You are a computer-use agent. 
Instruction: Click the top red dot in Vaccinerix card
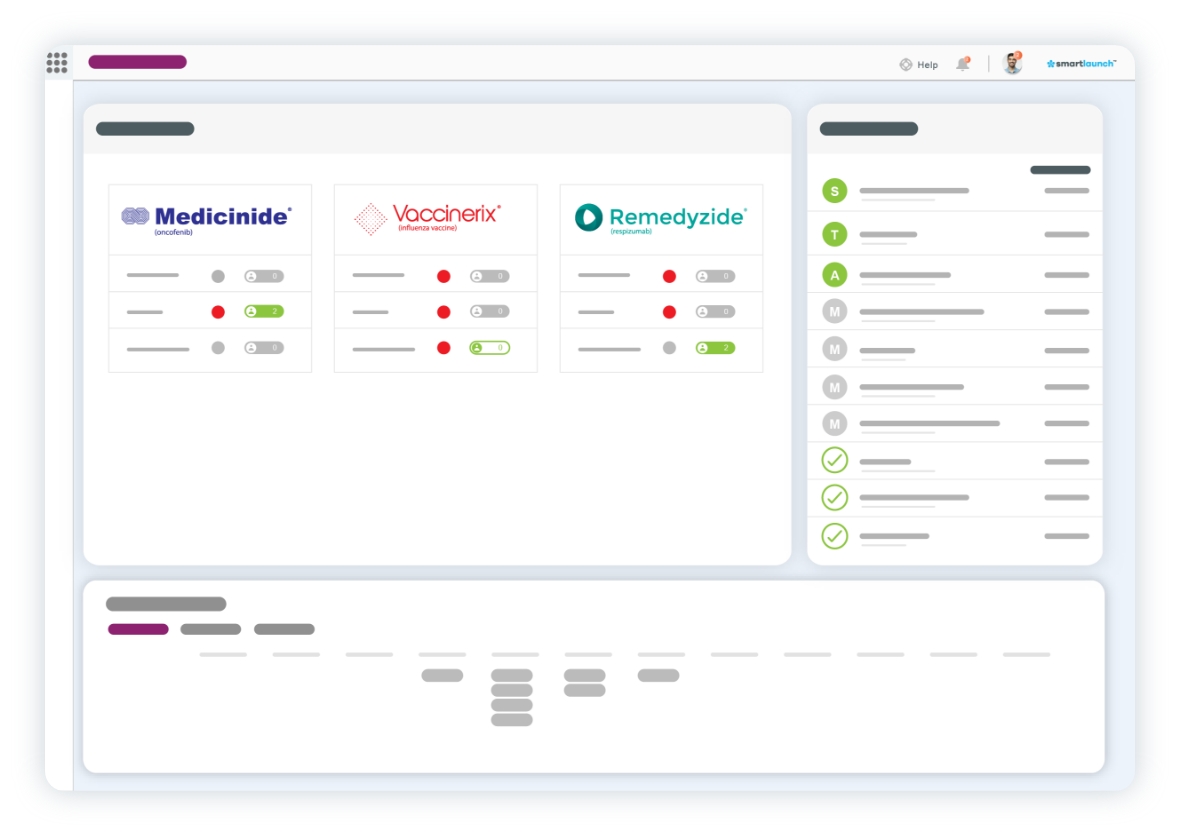tap(444, 276)
